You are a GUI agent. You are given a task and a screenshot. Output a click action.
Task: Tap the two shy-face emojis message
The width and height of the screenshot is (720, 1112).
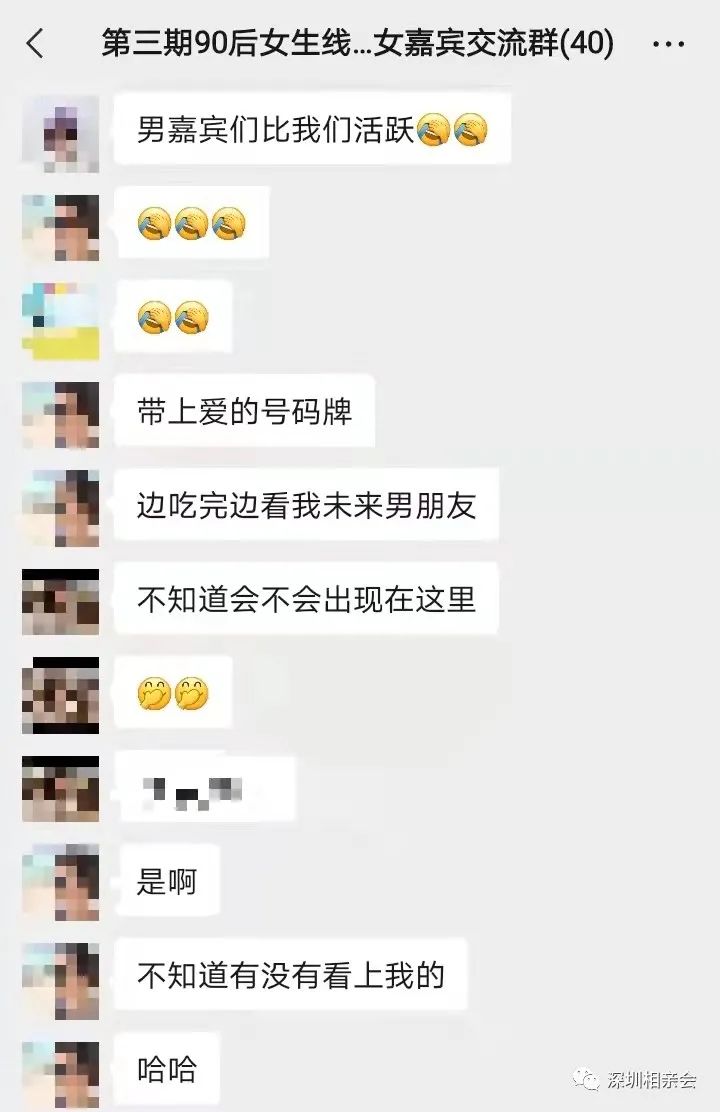(x=173, y=694)
